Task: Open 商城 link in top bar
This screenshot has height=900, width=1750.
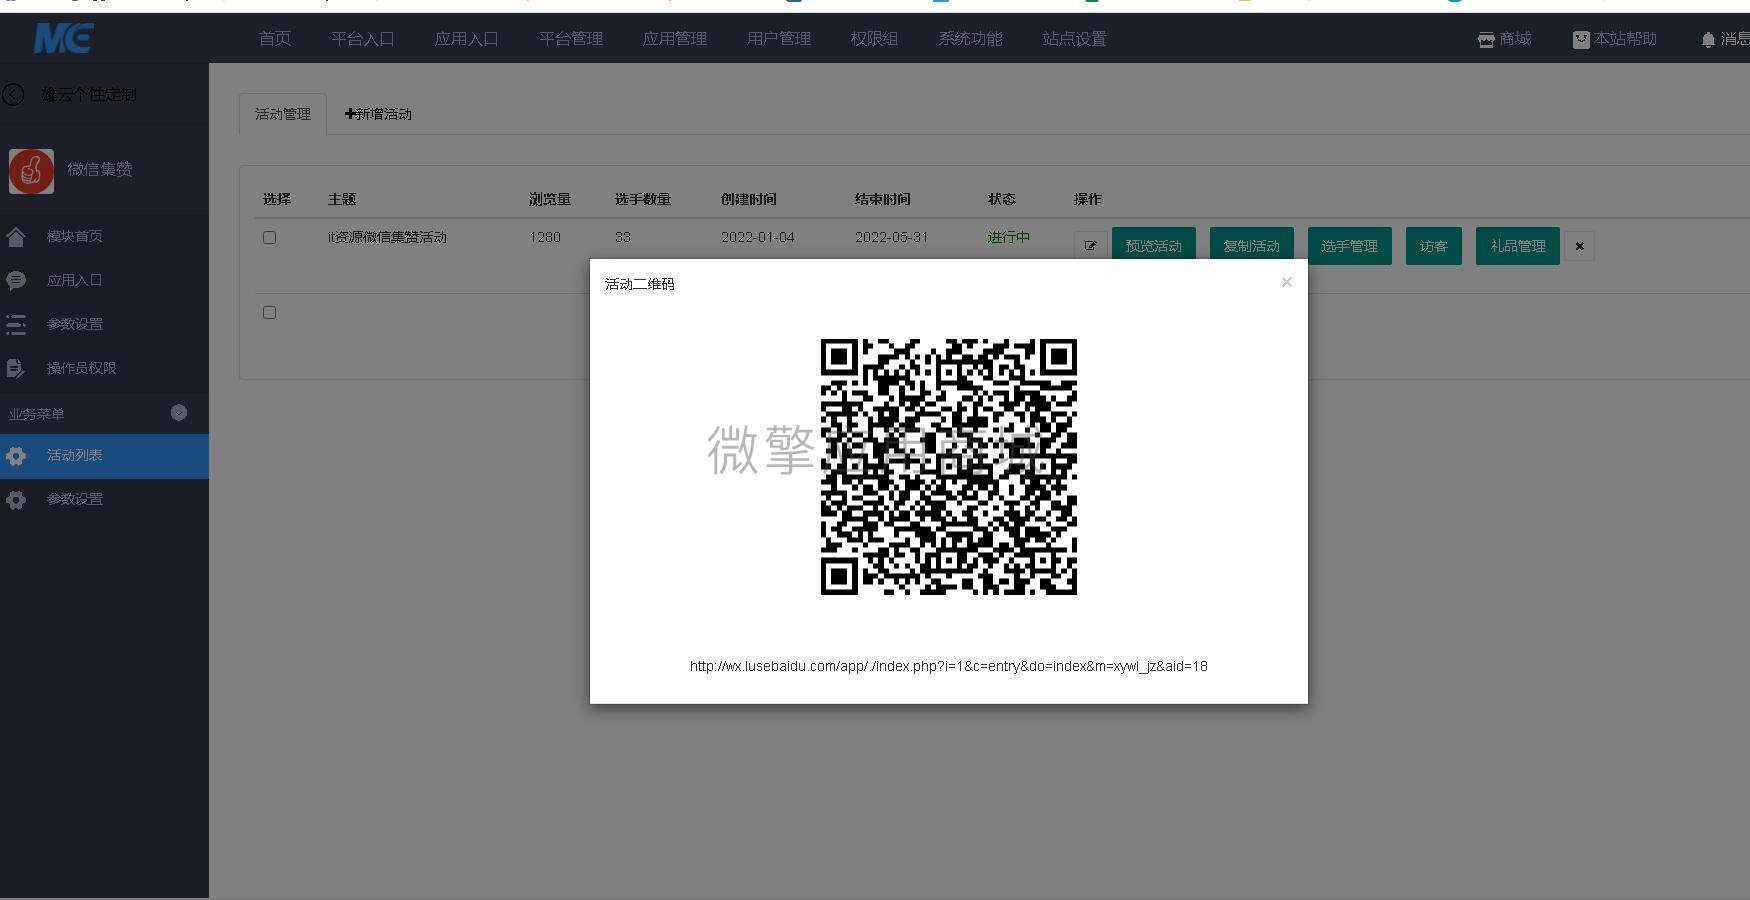Action: click(x=1515, y=39)
